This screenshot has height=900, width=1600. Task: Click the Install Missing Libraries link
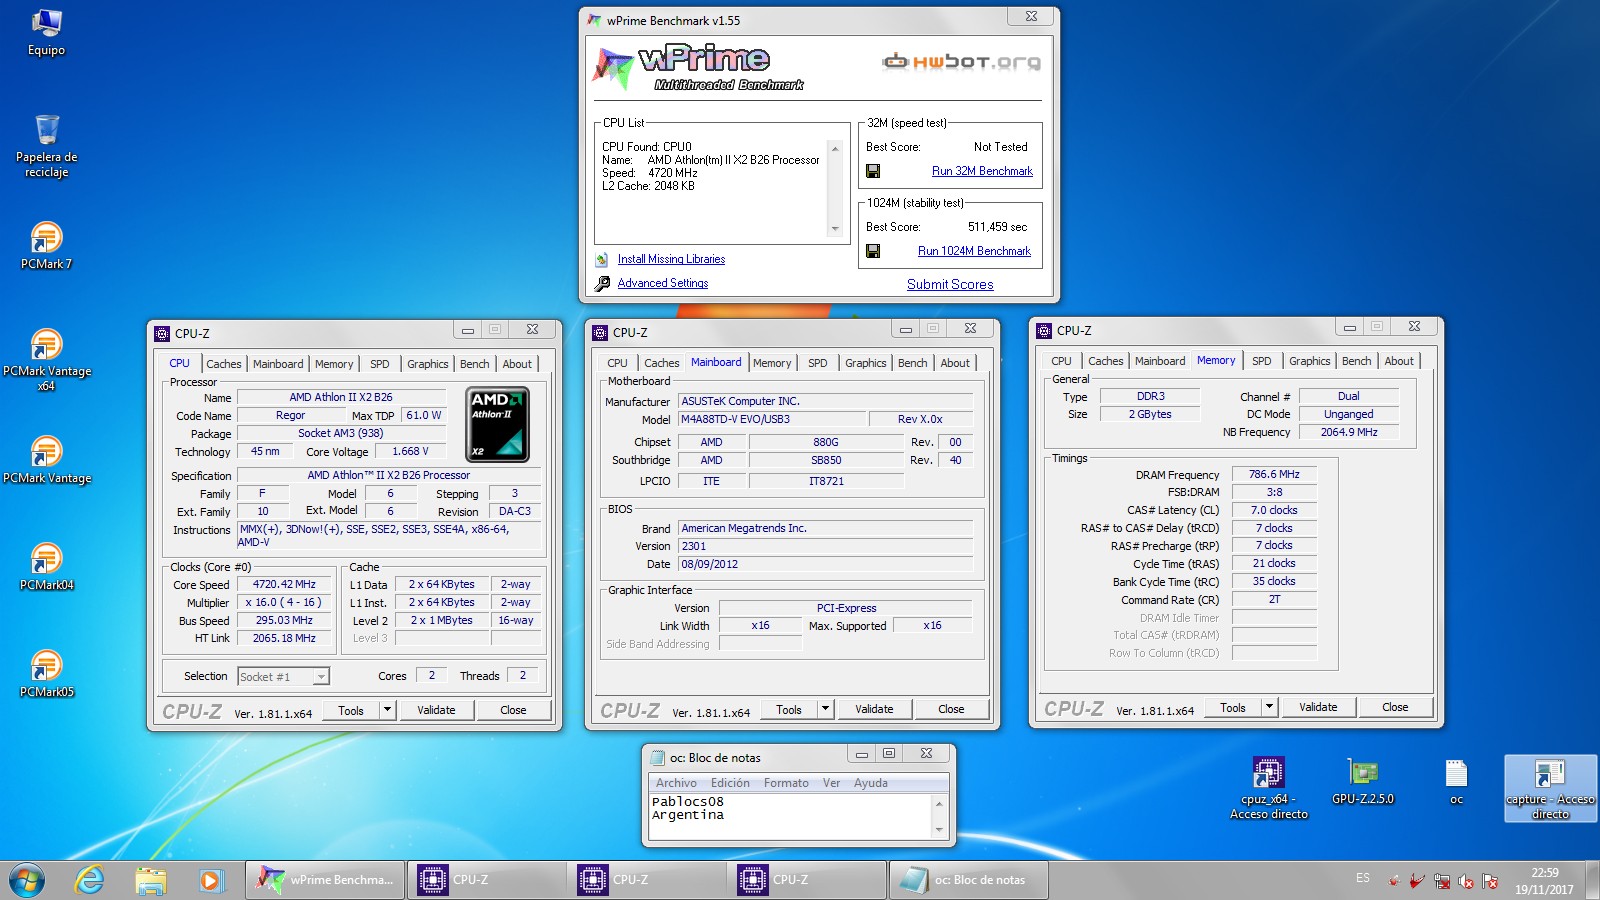(x=671, y=259)
